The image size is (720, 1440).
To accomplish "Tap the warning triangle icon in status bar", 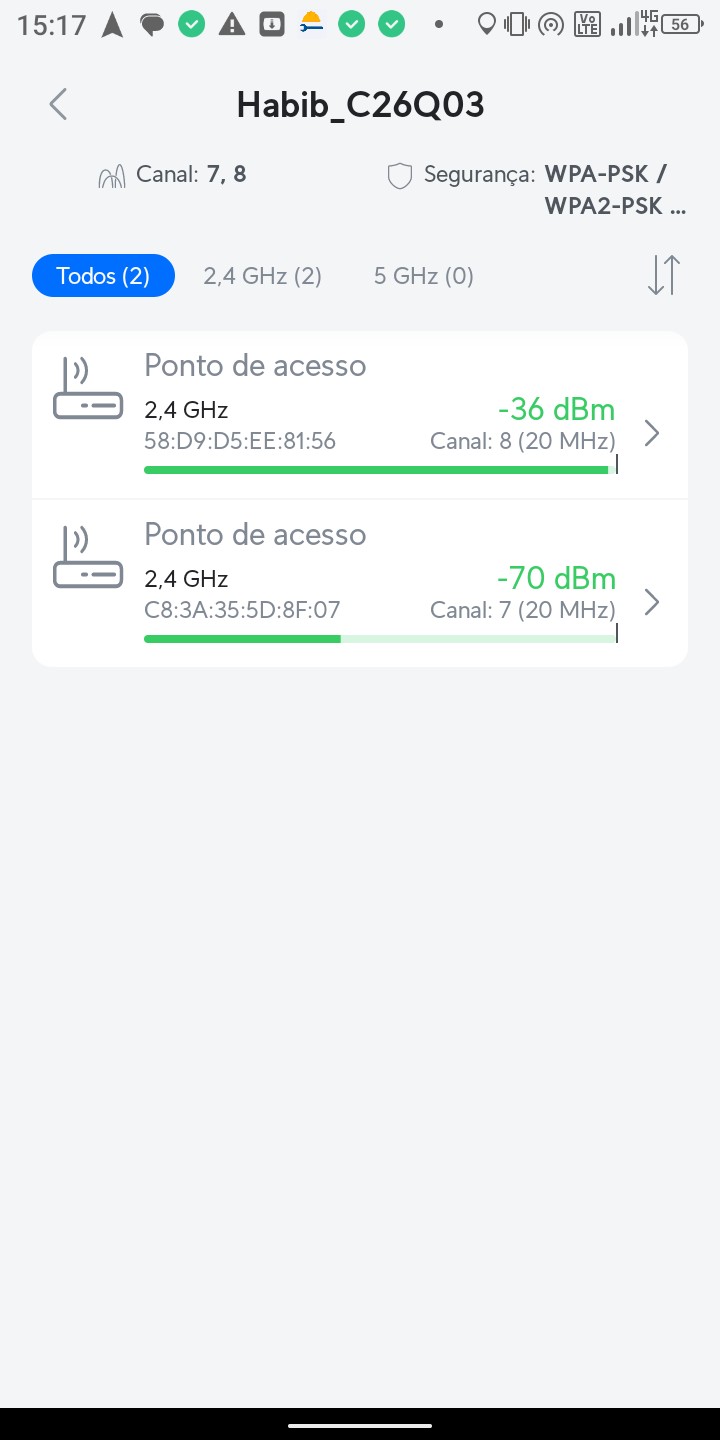I will click(232, 24).
